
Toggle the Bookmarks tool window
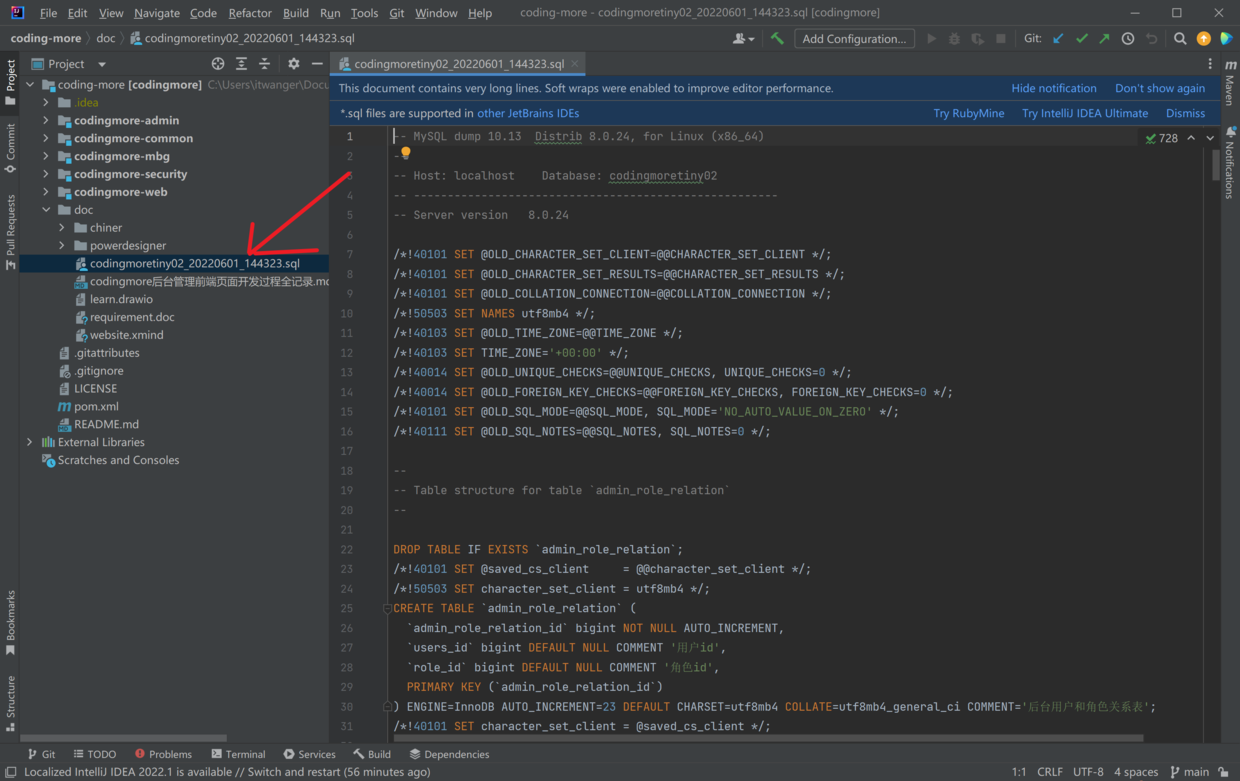(x=11, y=622)
